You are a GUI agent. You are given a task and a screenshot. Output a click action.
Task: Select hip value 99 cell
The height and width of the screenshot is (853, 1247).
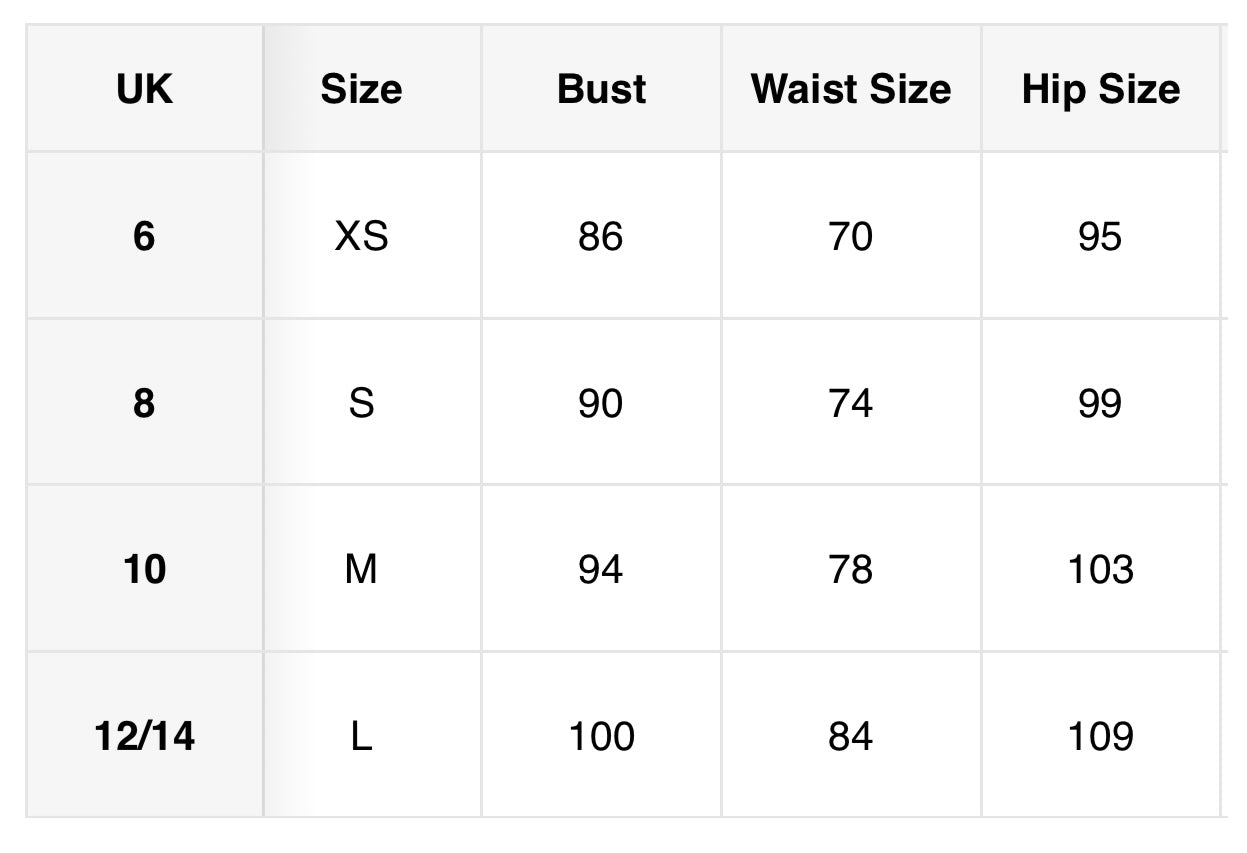[x=1100, y=403]
